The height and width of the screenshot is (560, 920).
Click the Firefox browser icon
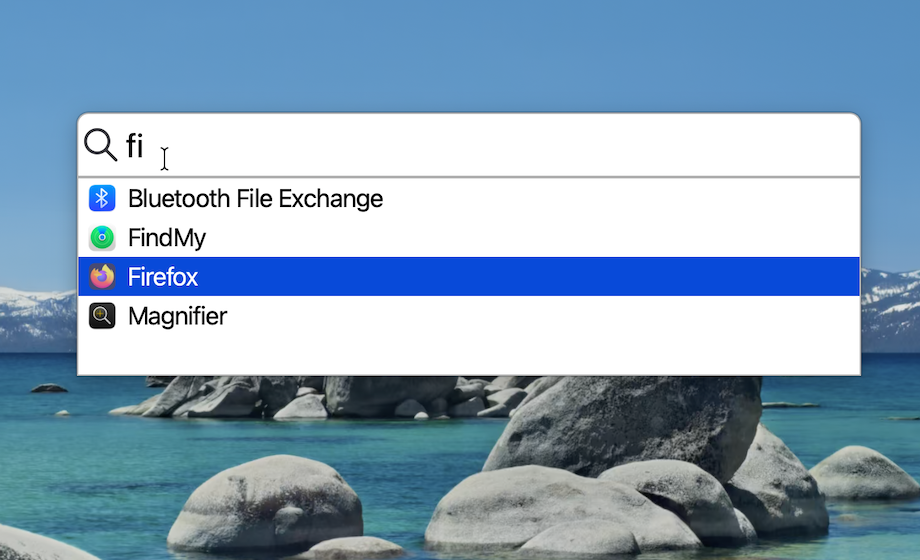click(x=102, y=276)
